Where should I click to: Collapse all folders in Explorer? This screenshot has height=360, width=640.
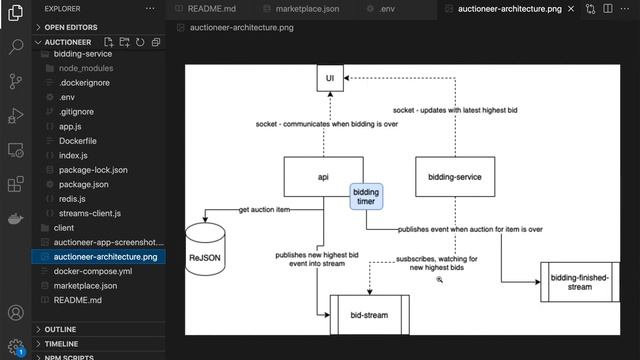[156, 42]
